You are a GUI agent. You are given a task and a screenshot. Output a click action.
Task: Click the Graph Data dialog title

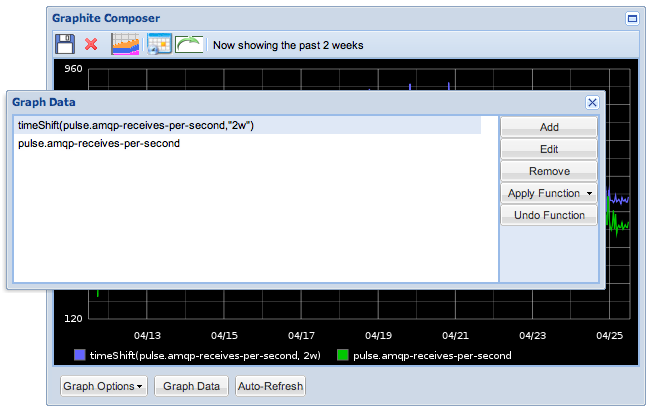click(x=44, y=102)
